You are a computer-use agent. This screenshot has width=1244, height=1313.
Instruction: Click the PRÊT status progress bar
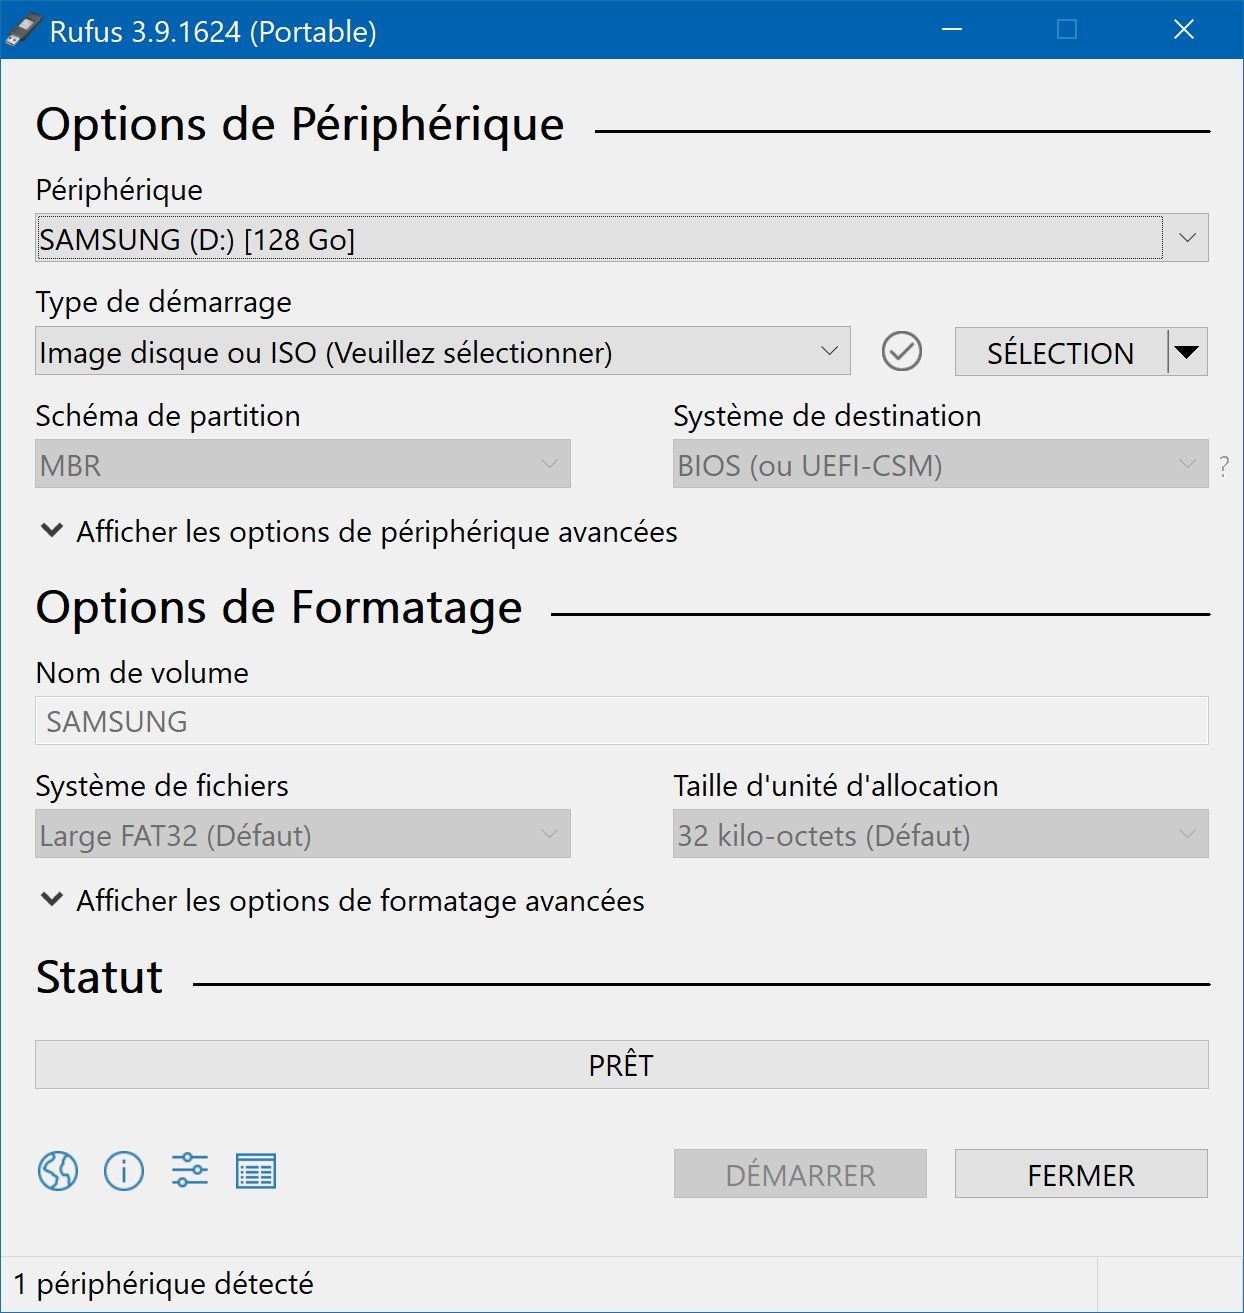click(622, 1065)
